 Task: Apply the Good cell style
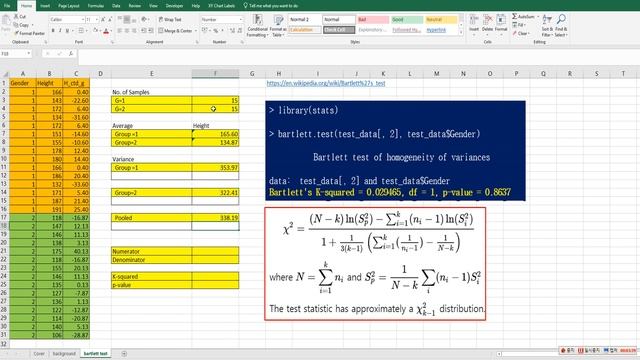click(x=407, y=19)
